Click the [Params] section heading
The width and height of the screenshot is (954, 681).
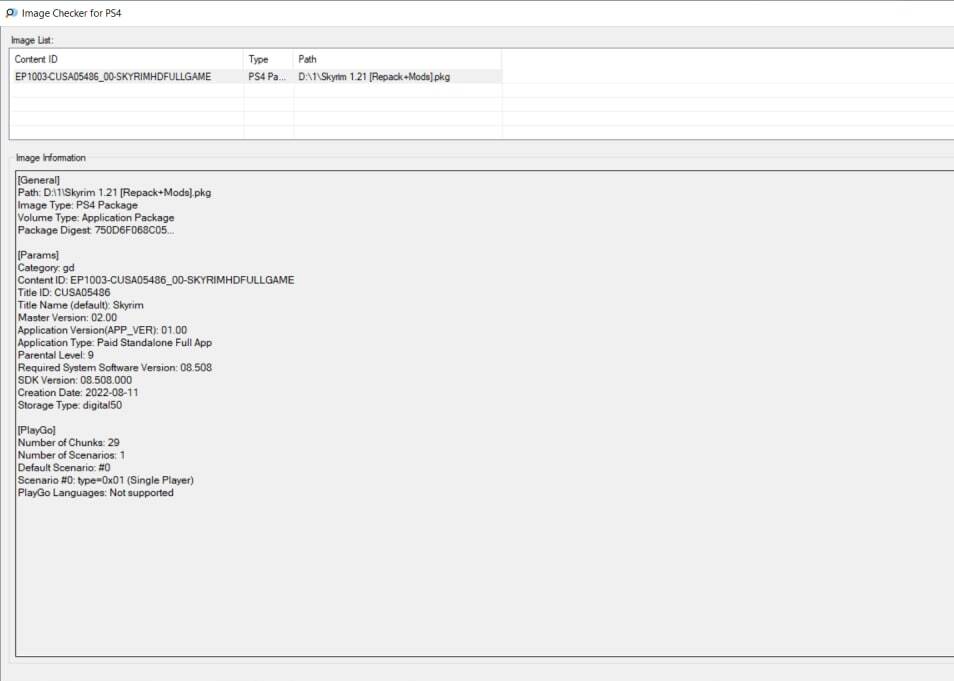[x=38, y=255]
